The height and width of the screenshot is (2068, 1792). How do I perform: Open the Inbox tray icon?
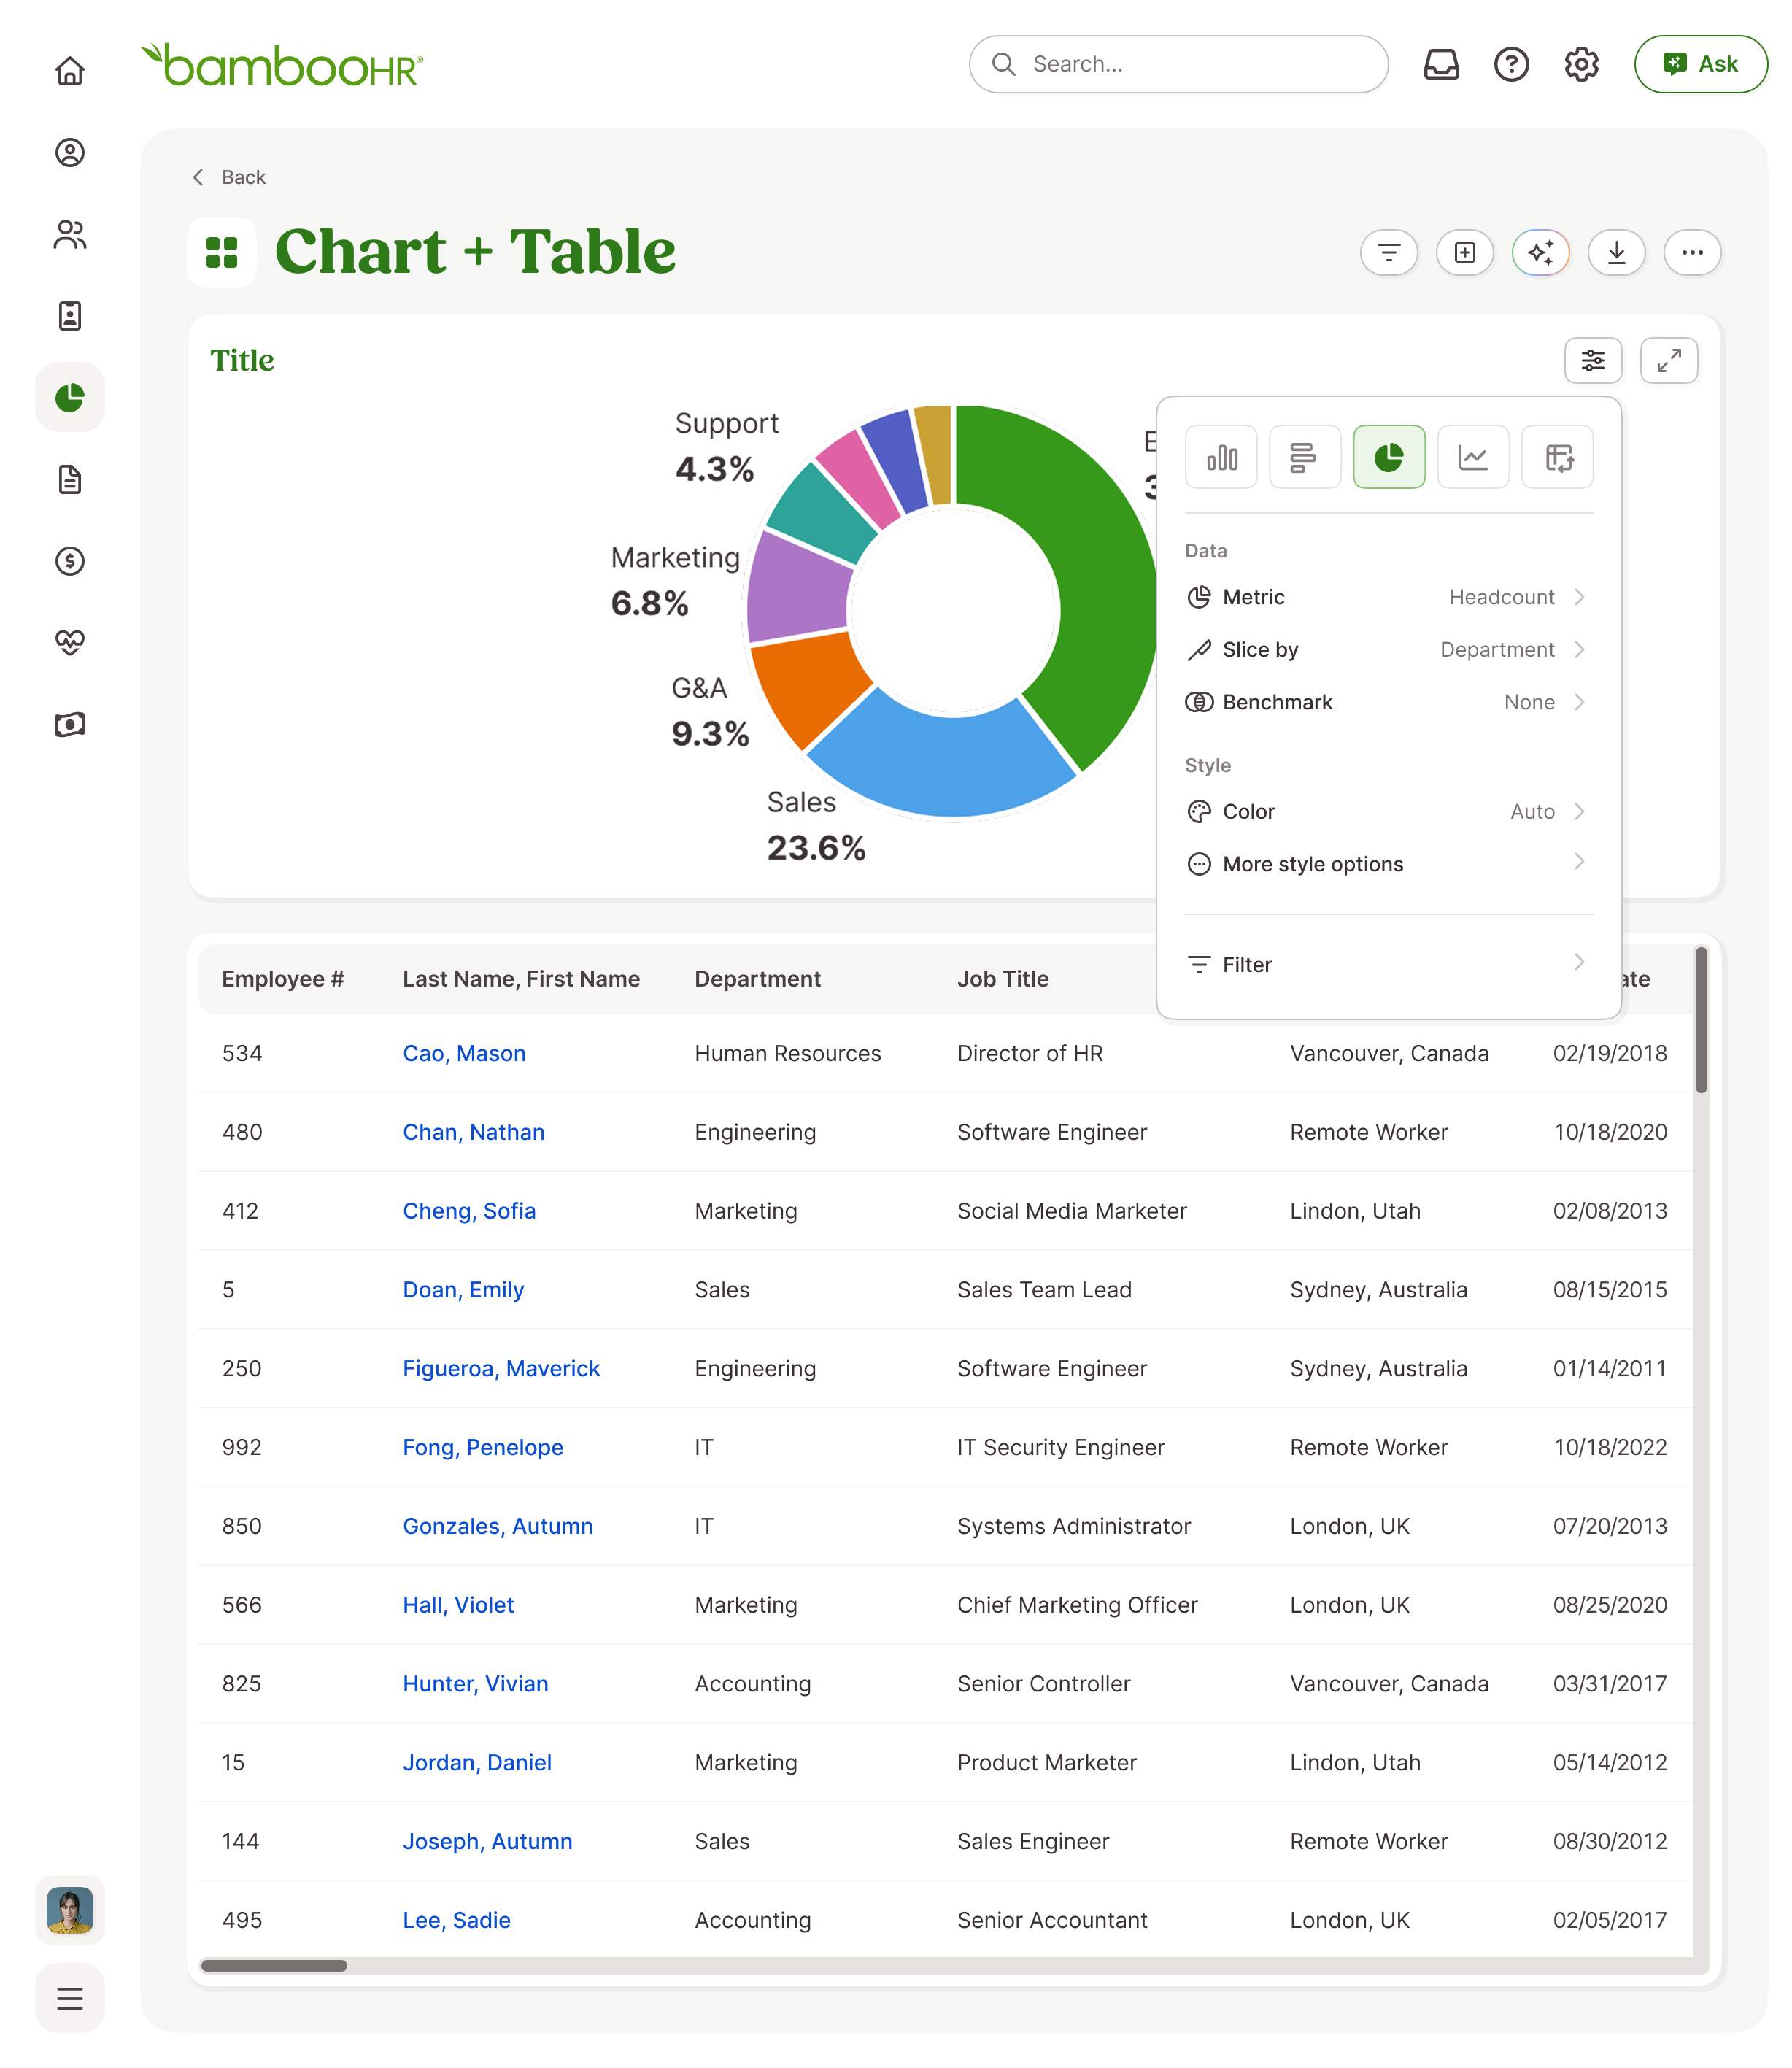pyautogui.click(x=1441, y=64)
